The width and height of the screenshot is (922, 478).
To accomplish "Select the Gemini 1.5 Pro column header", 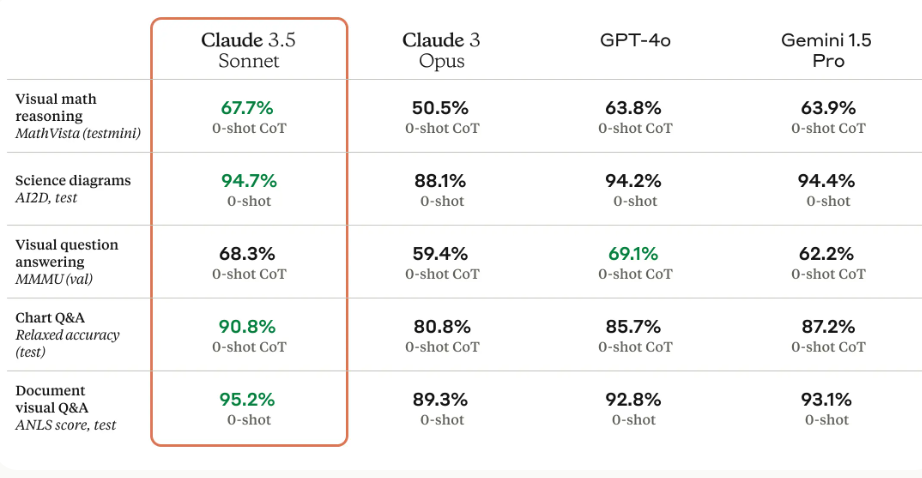I will (827, 50).
